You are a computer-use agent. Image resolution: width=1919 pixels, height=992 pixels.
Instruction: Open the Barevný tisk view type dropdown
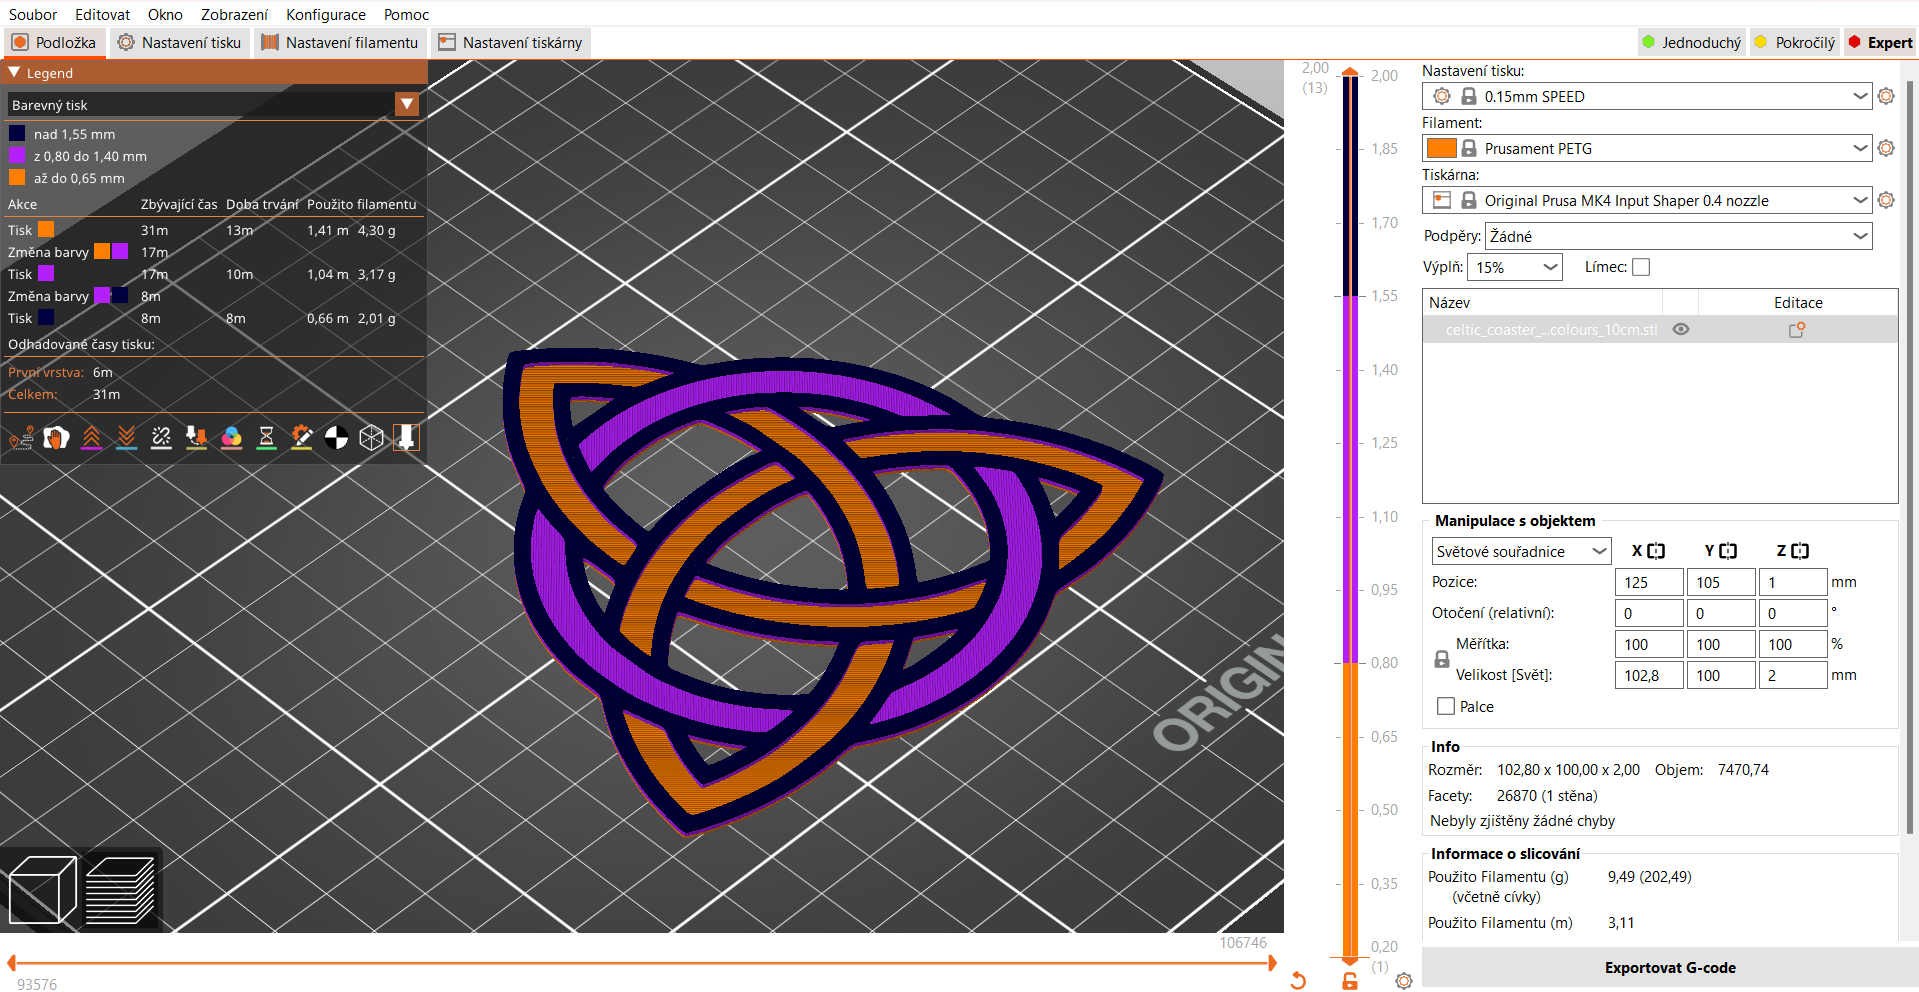coord(213,105)
